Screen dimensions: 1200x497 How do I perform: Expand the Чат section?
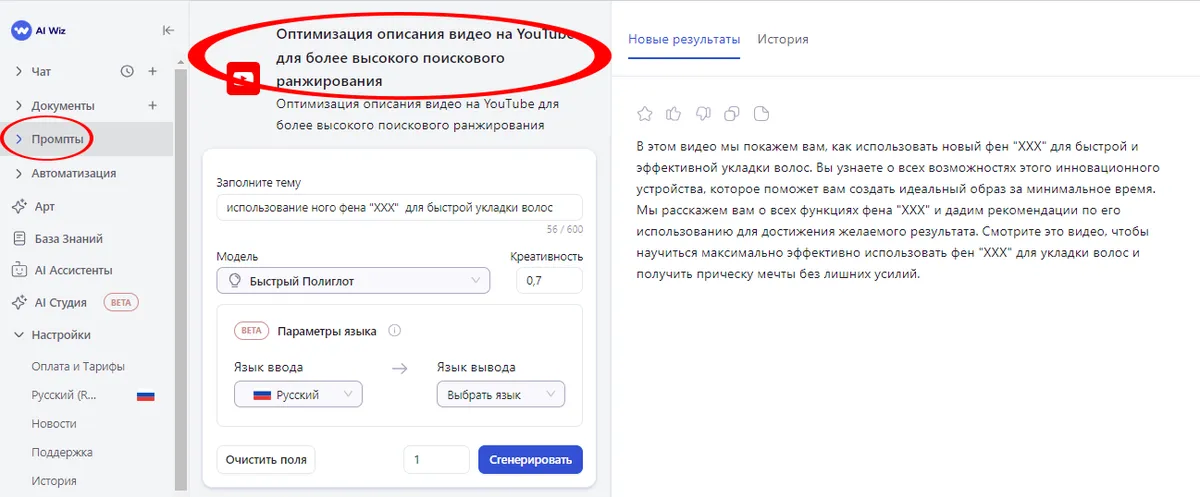(x=19, y=71)
